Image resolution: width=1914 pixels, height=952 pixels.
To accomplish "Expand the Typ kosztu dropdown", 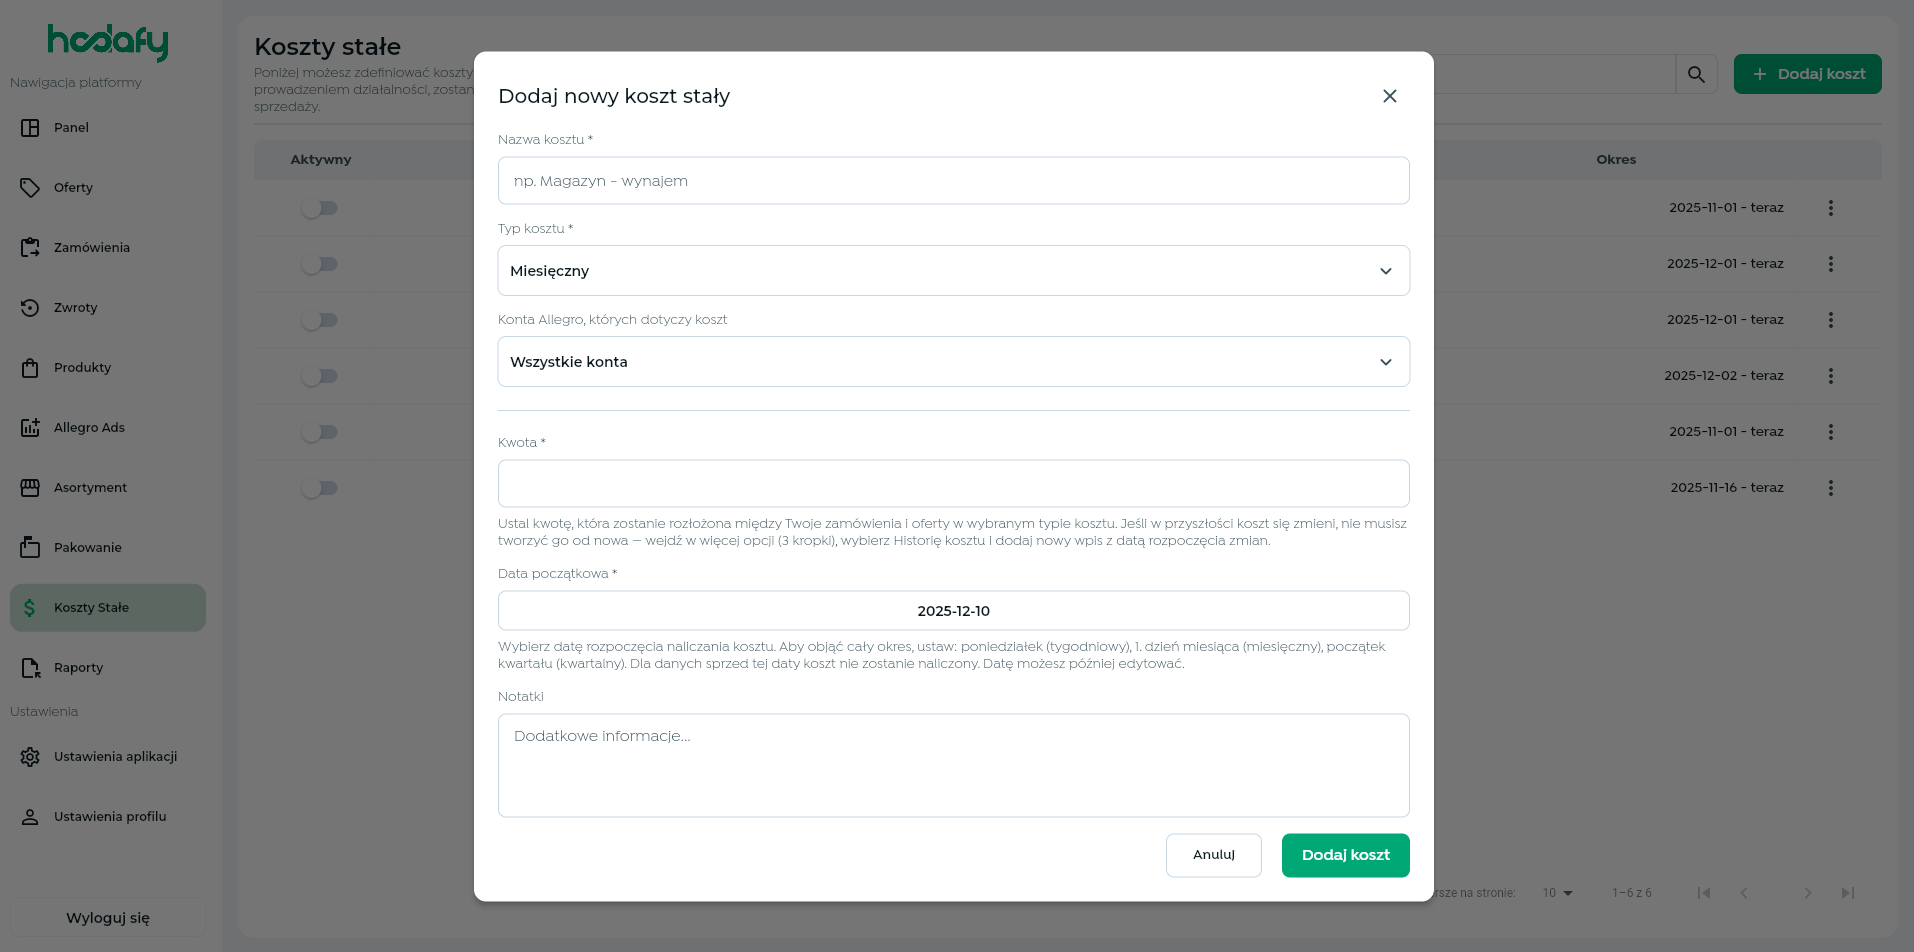I will 953,271.
